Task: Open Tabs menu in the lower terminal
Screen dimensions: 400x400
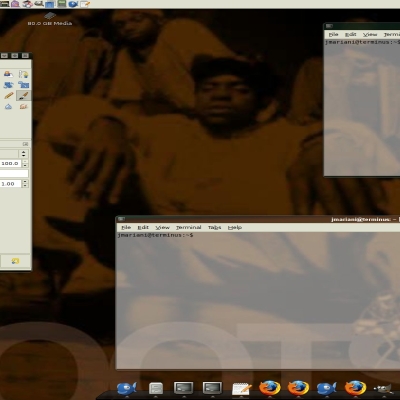Action: 215,227
